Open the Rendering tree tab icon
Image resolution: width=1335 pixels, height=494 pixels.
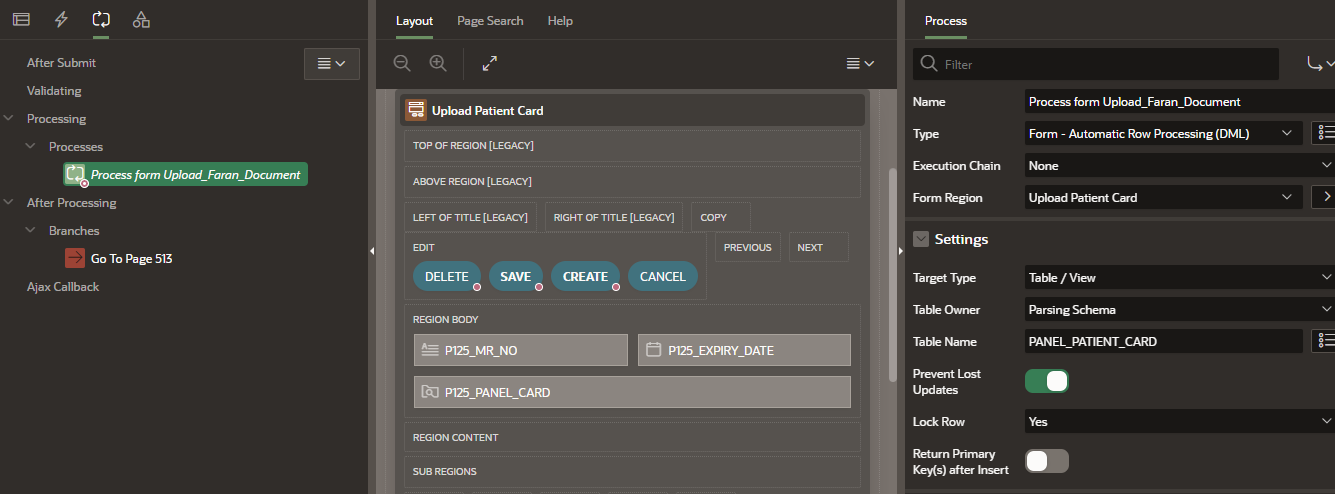pyautogui.click(x=21, y=19)
